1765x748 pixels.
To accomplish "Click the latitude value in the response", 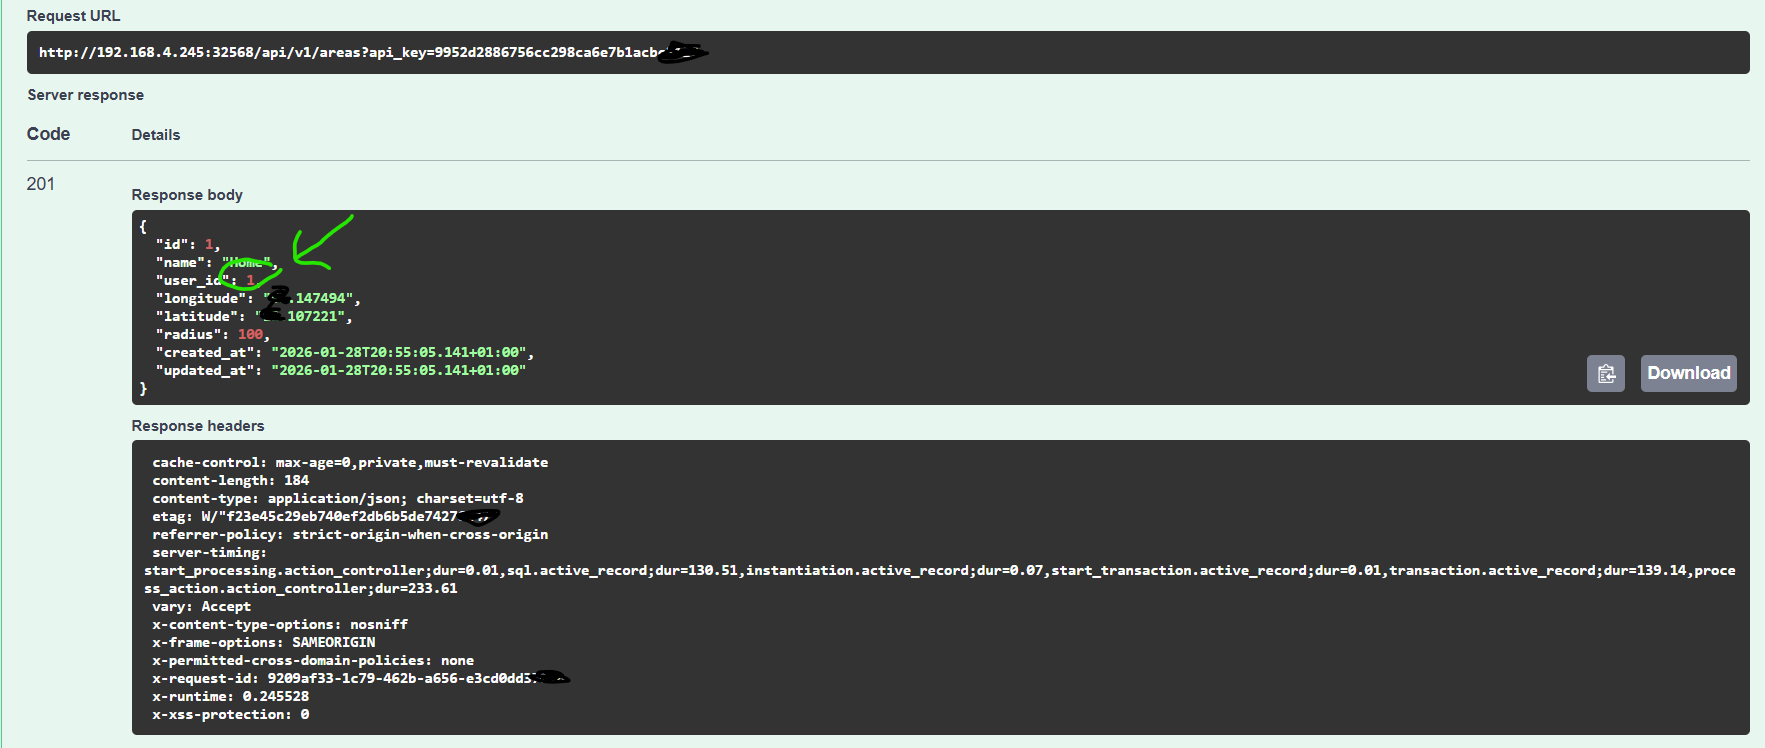I will click(x=312, y=317).
